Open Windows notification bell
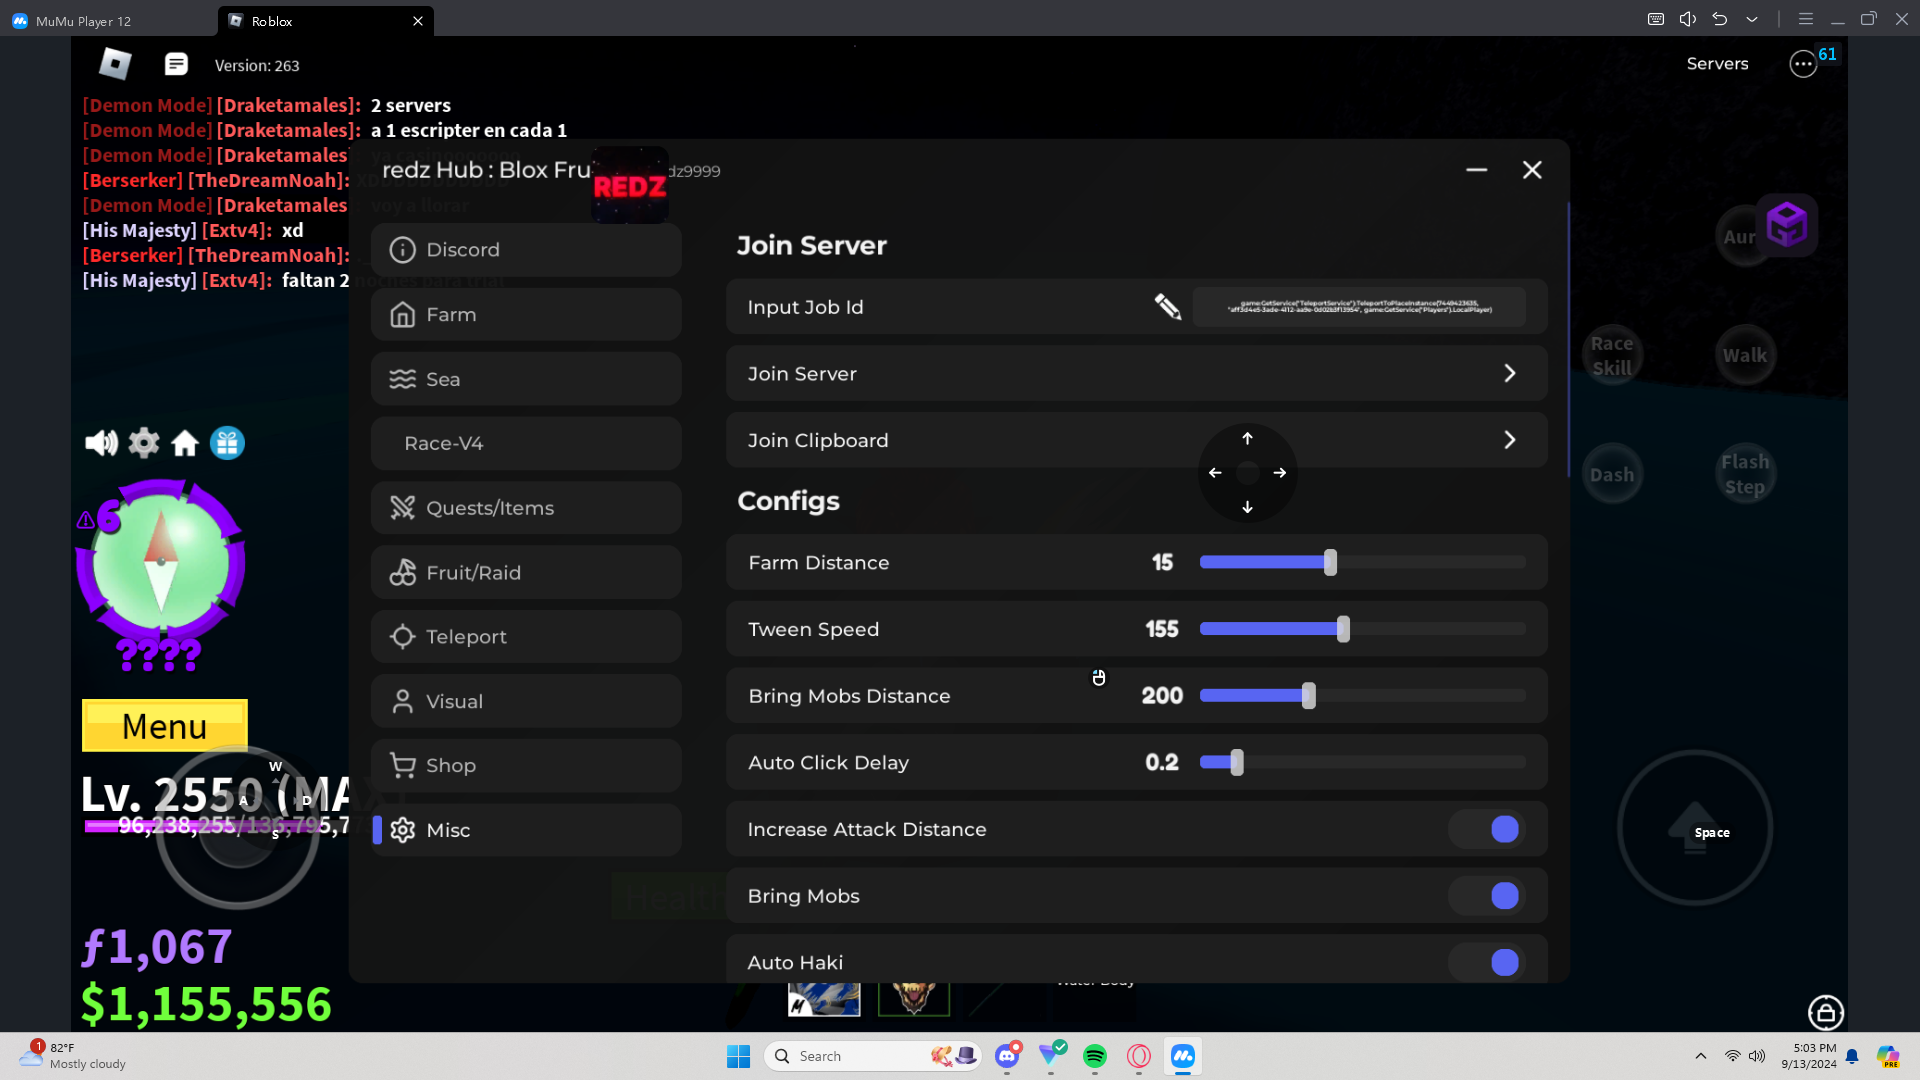This screenshot has height=1080, width=1920. (x=1852, y=1056)
